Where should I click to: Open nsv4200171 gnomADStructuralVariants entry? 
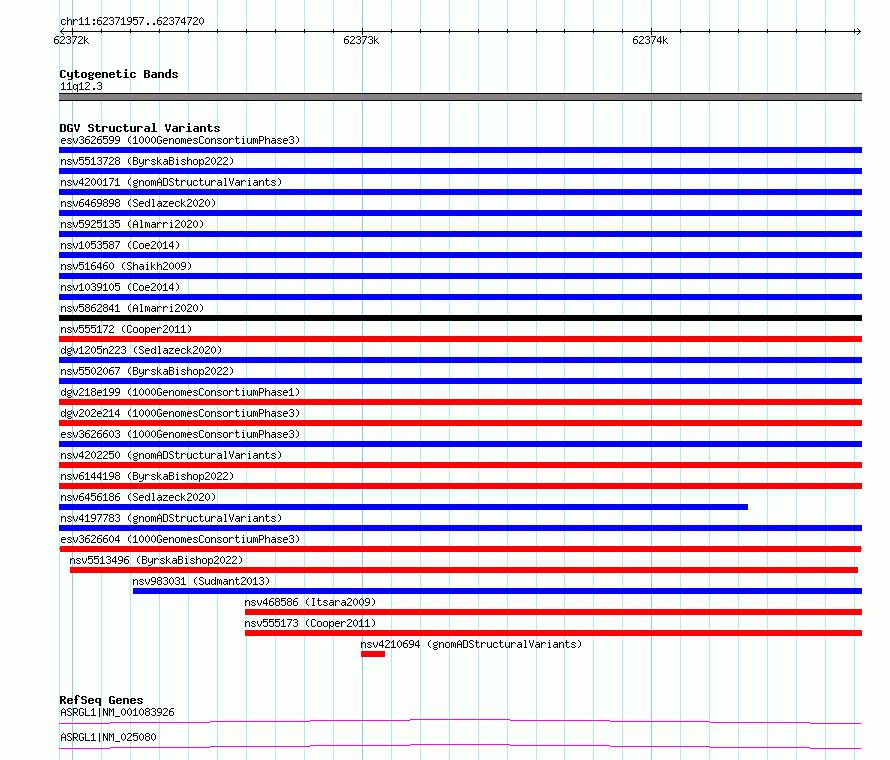171,182
